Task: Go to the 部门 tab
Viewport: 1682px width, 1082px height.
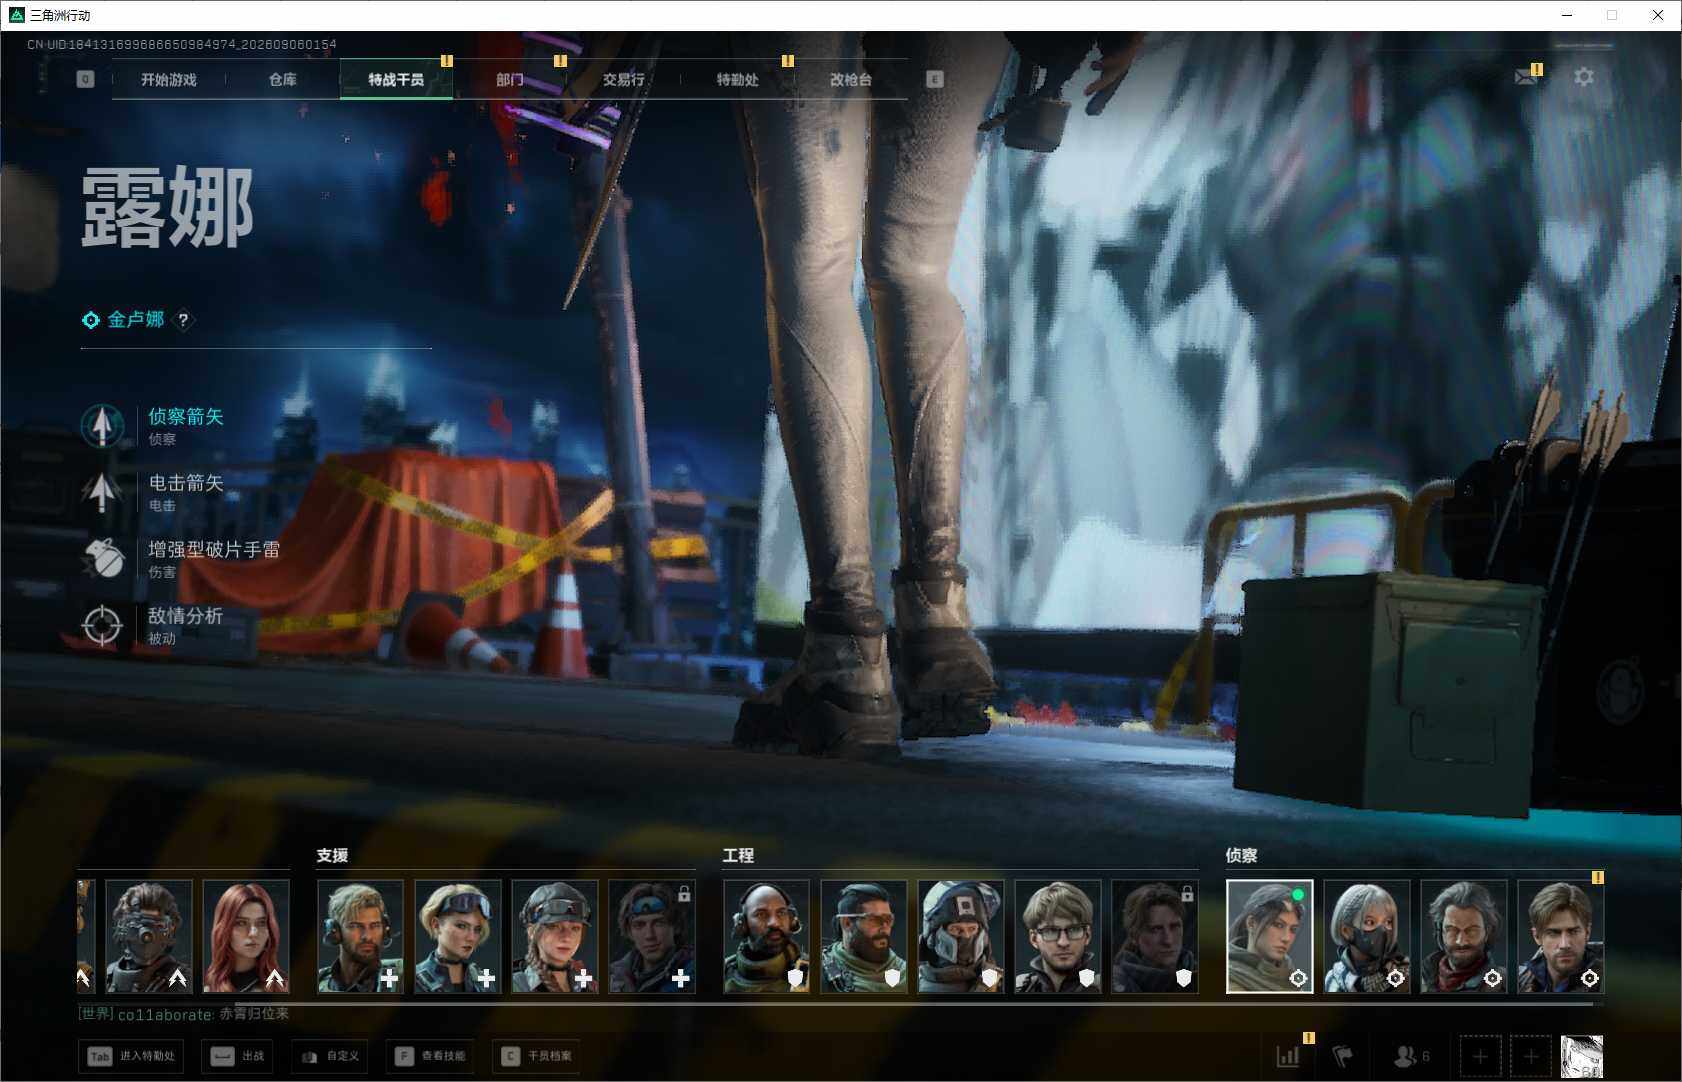Action: 510,79
